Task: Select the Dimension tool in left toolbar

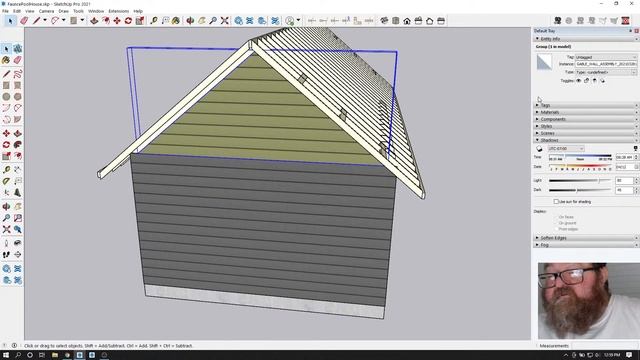Action: pos(18,169)
